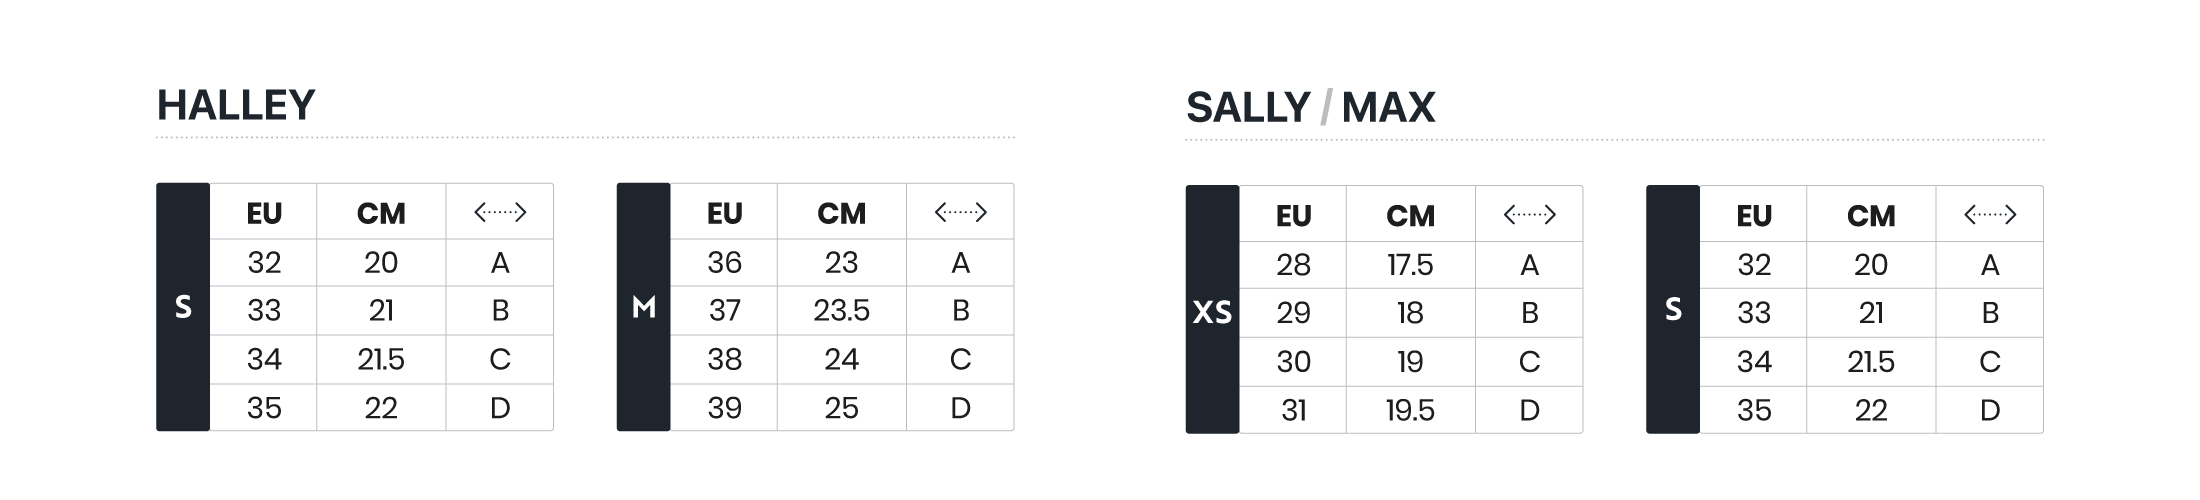Click width arrow icon in Halley S table
This screenshot has height=500, width=2200.
500,212
